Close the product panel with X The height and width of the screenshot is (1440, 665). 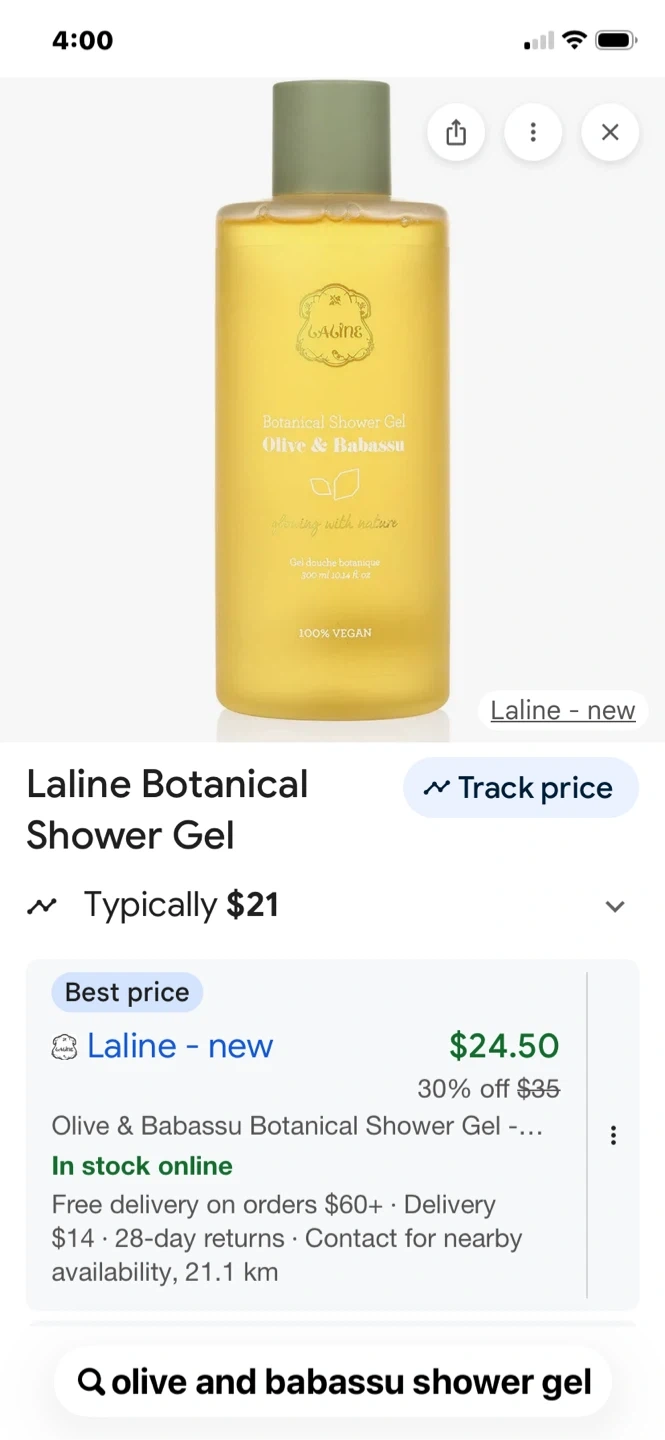pyautogui.click(x=610, y=132)
